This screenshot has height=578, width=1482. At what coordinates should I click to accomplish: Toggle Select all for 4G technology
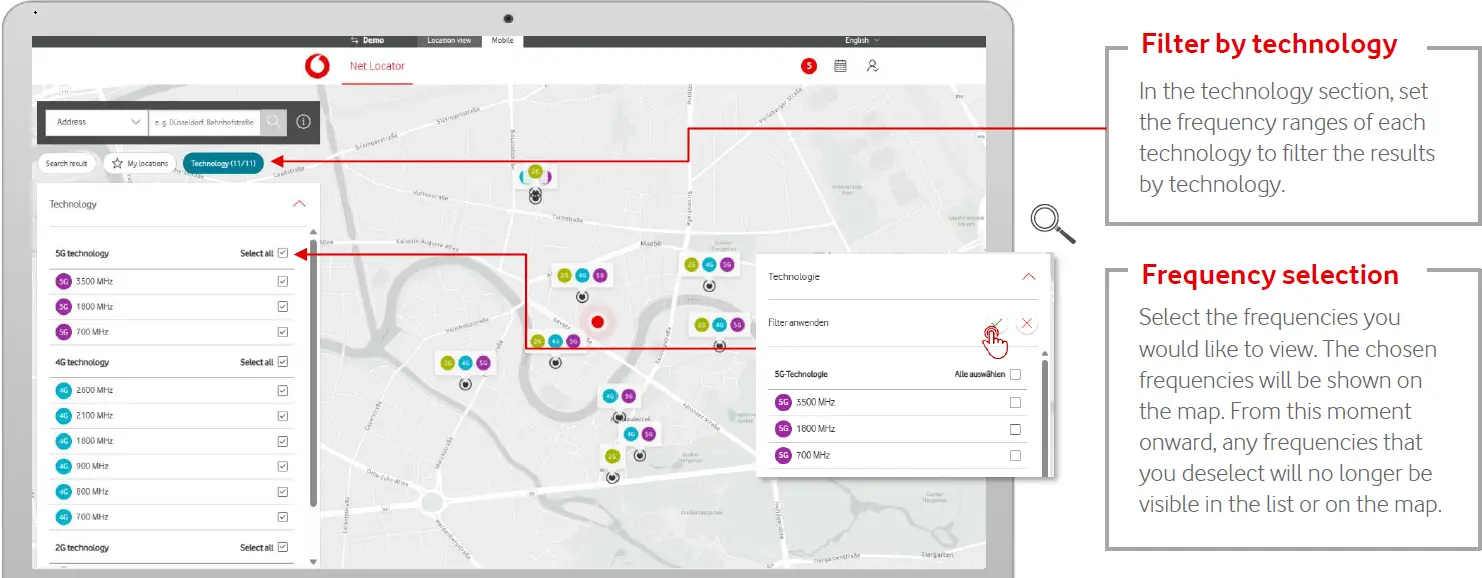pos(283,362)
